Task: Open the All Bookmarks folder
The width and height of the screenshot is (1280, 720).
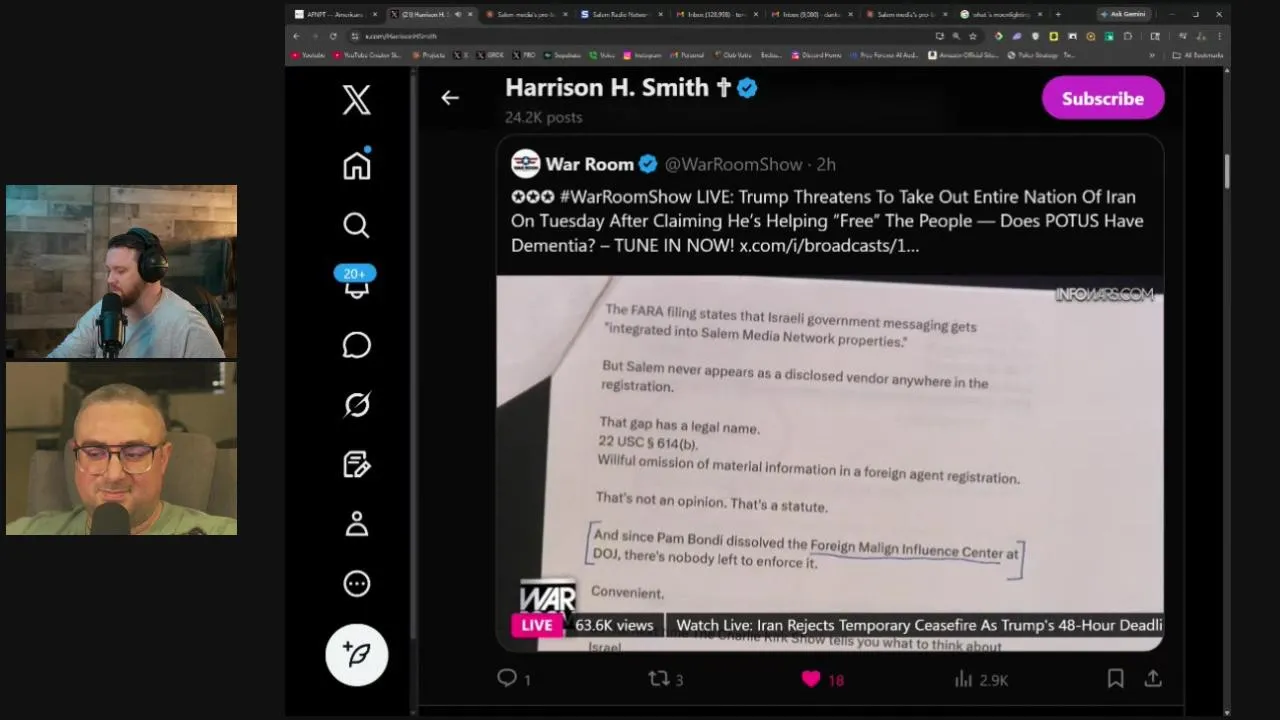Action: [1198, 55]
